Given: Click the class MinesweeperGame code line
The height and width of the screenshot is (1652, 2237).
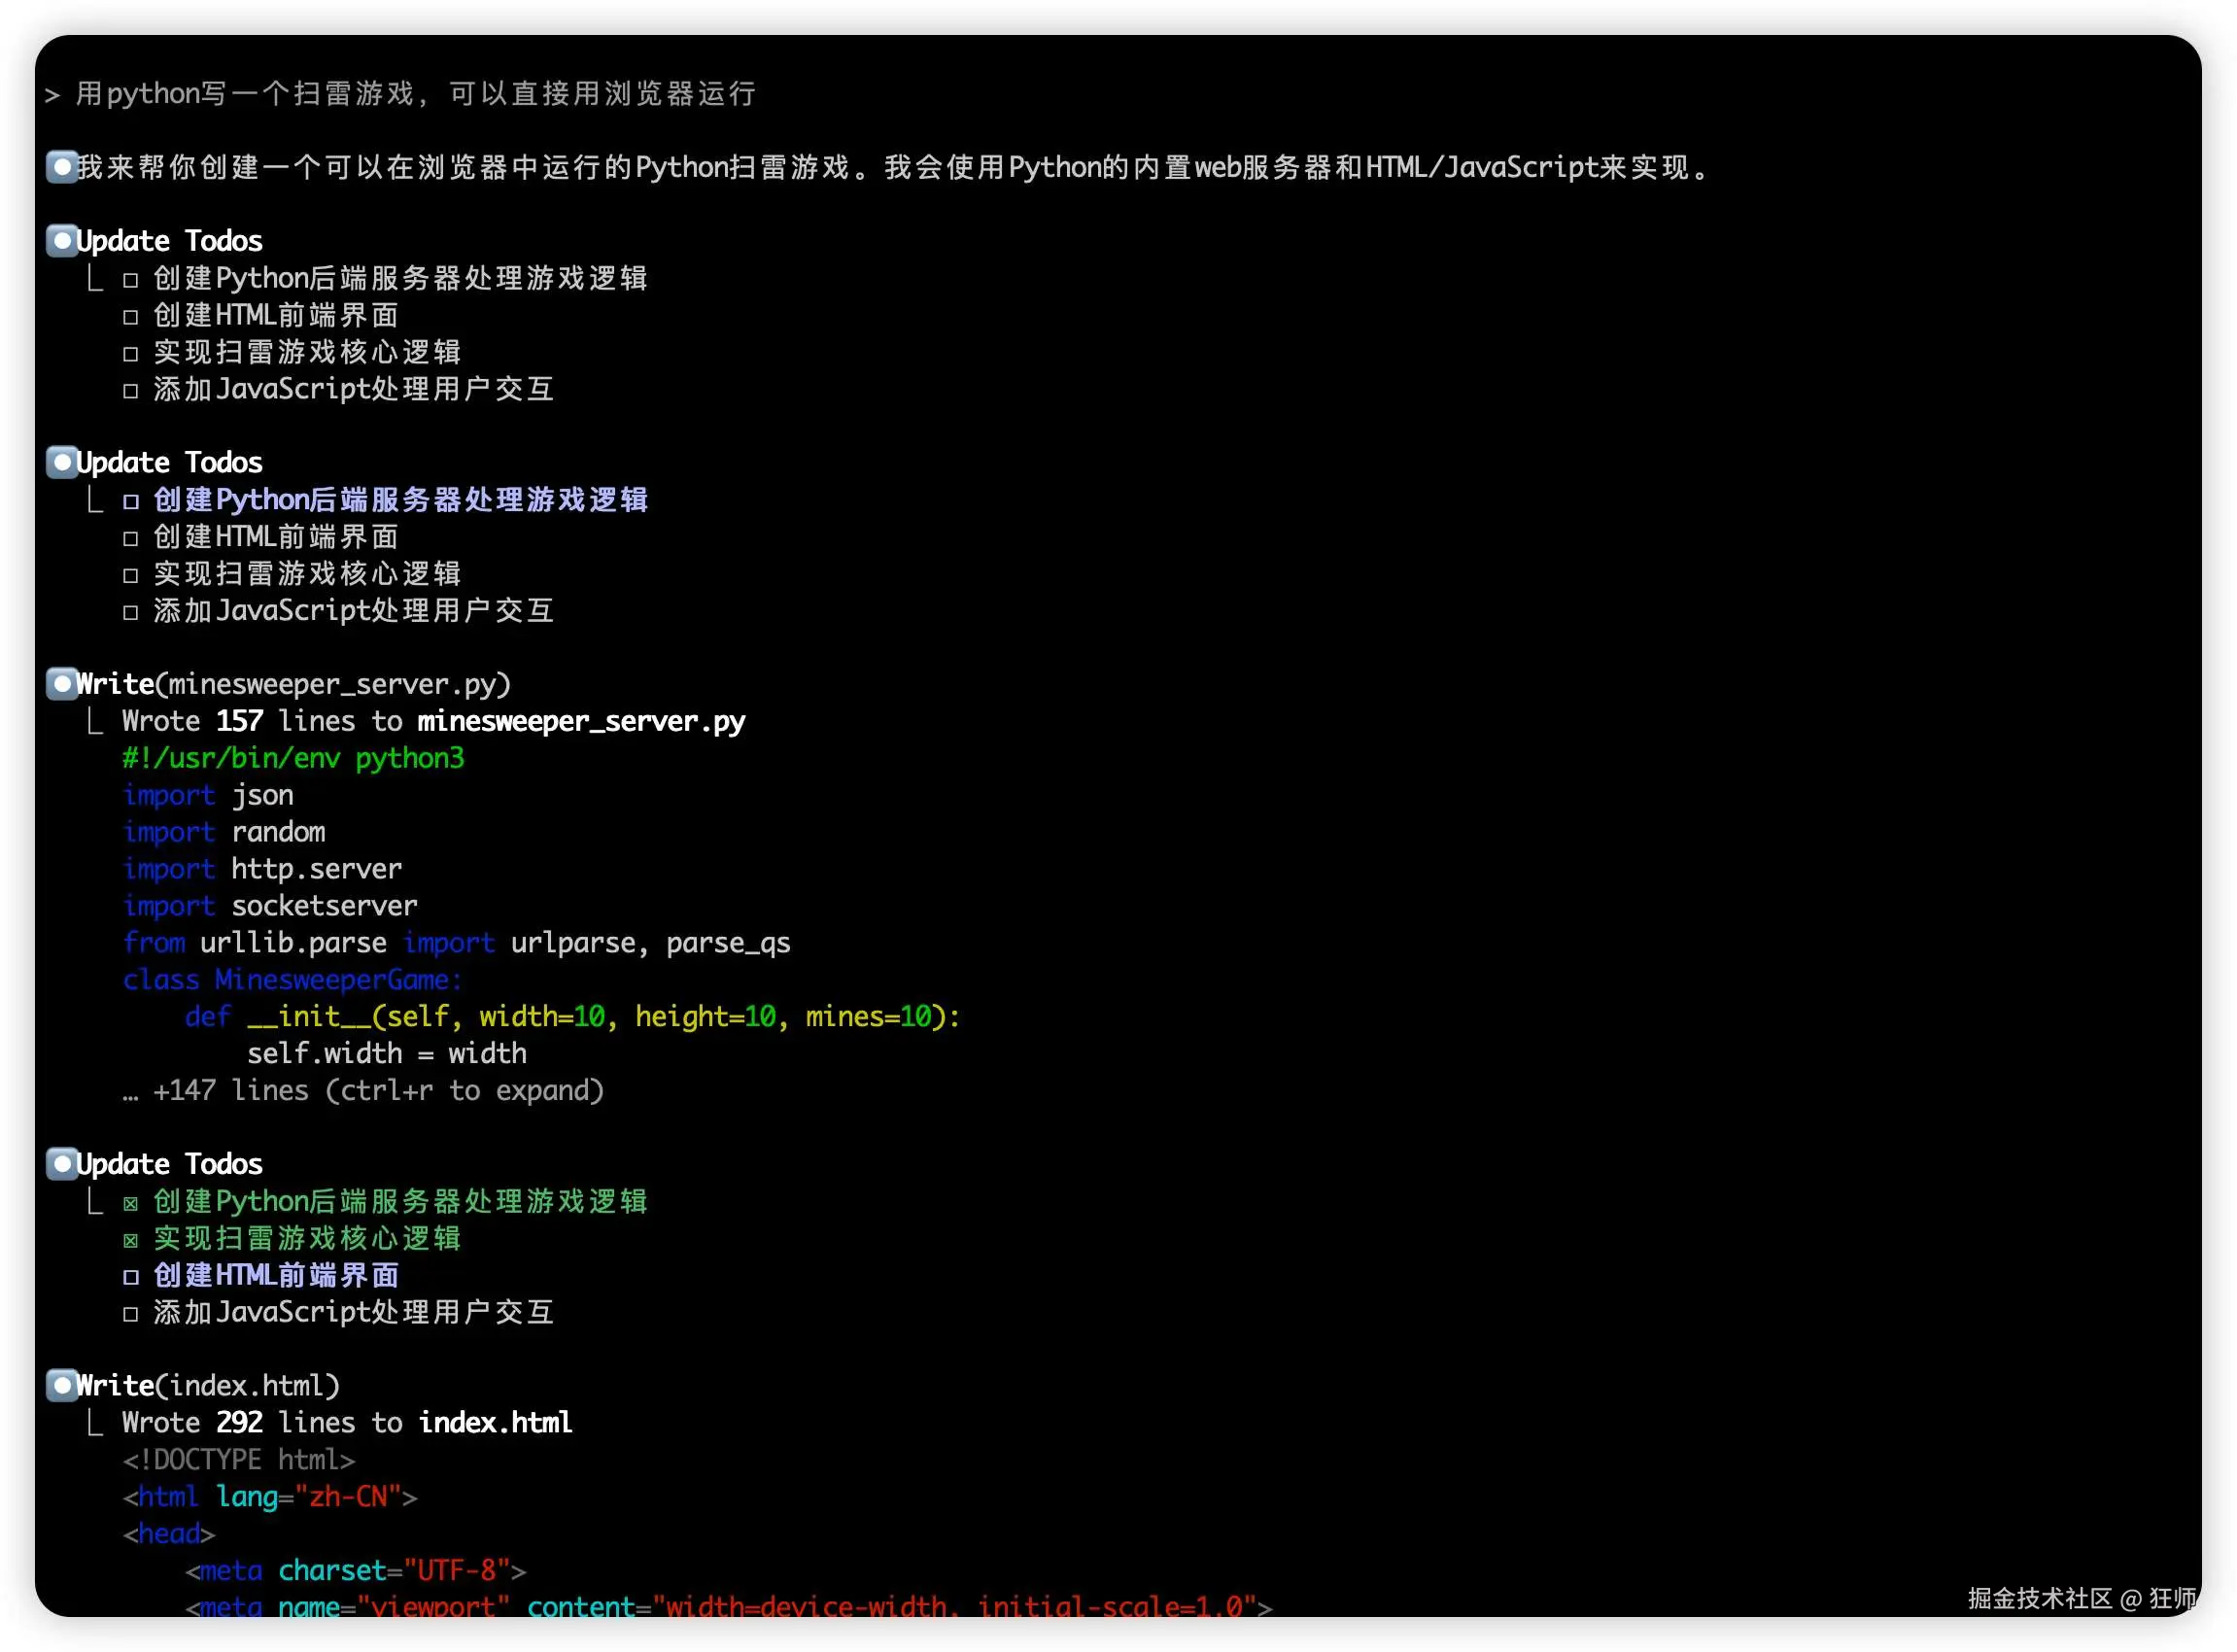Looking at the screenshot, I should tap(292, 980).
